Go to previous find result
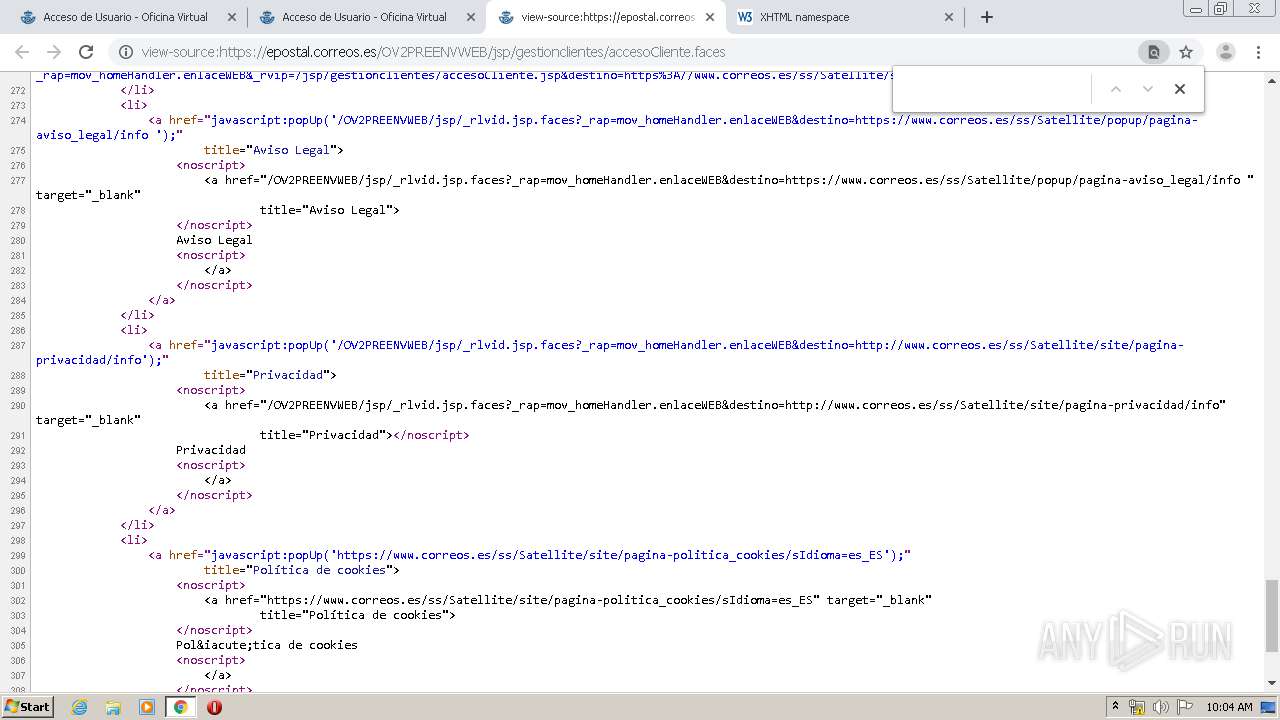1280x720 pixels. point(1116,89)
